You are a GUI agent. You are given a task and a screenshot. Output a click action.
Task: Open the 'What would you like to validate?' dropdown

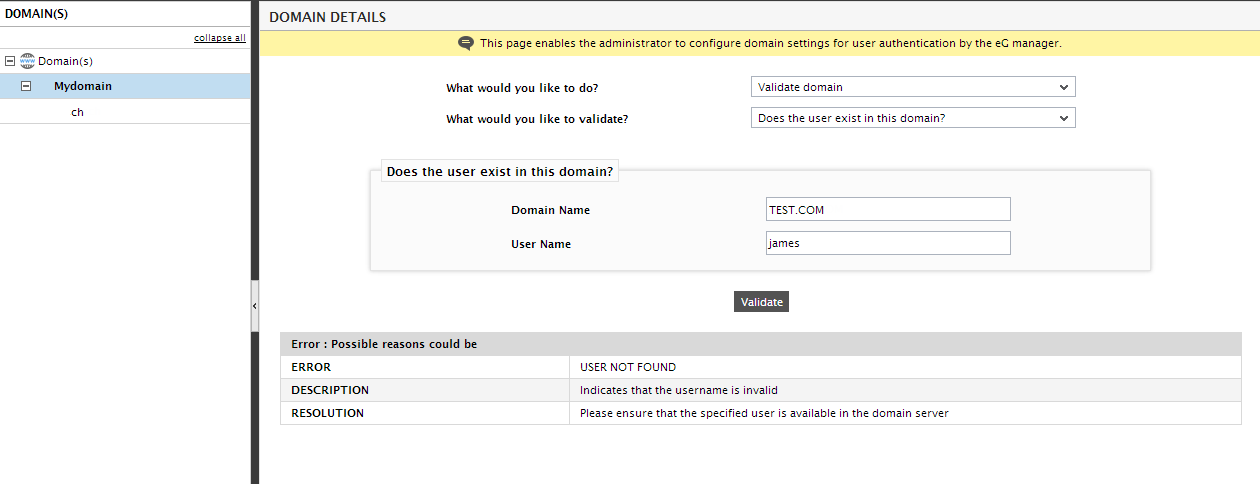(913, 118)
